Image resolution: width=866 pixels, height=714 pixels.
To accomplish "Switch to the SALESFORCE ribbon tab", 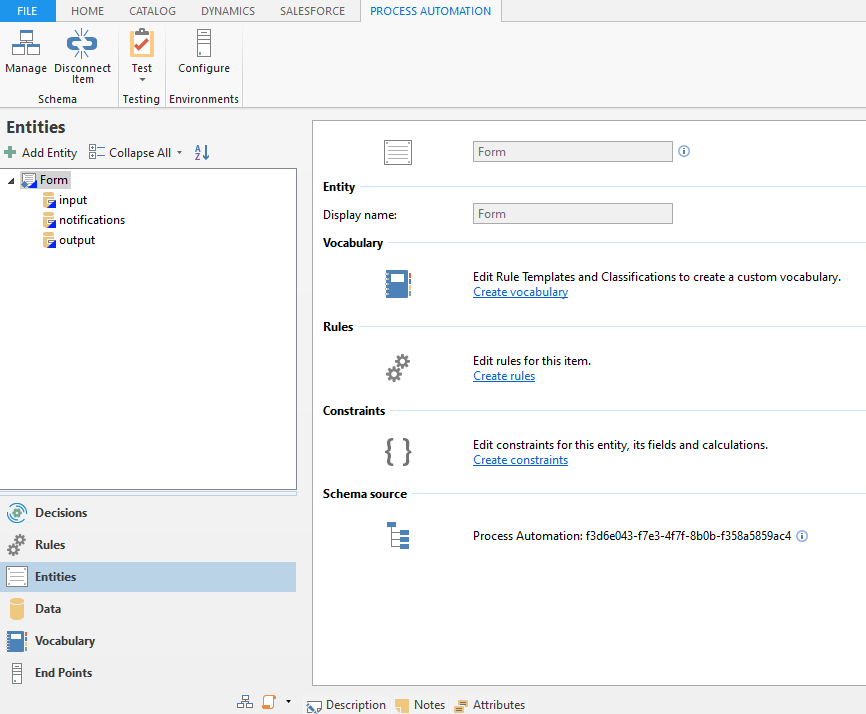I will 312,11.
